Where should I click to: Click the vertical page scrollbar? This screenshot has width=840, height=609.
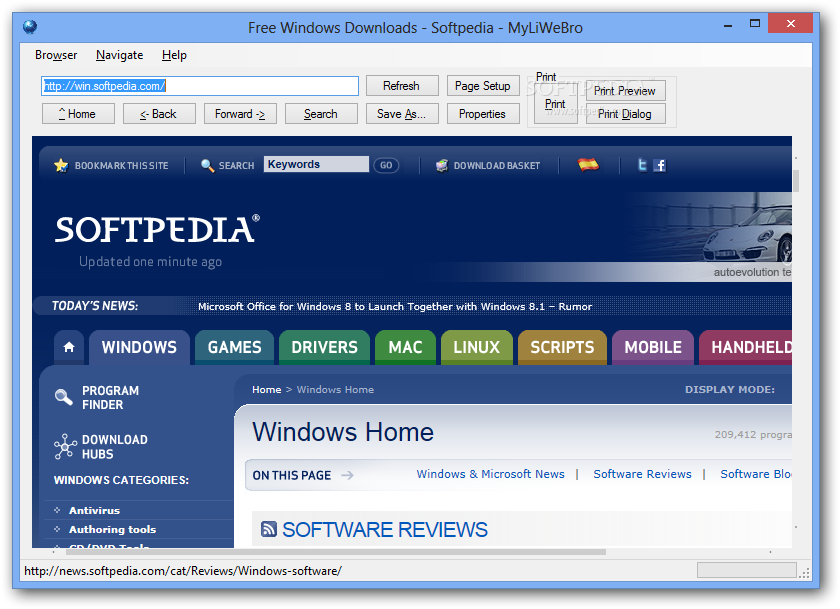(796, 181)
